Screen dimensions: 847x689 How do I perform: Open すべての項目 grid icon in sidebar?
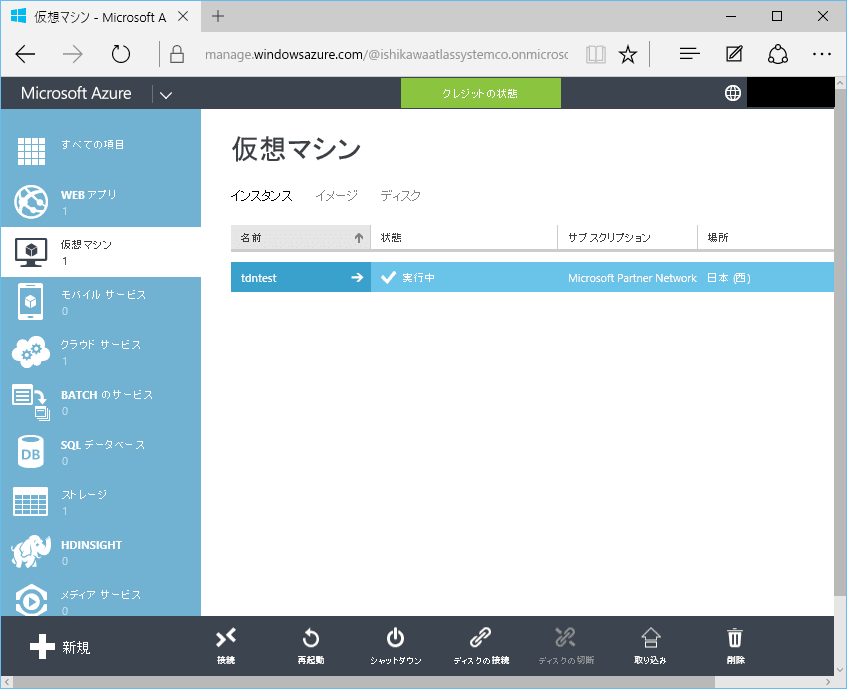(x=31, y=151)
